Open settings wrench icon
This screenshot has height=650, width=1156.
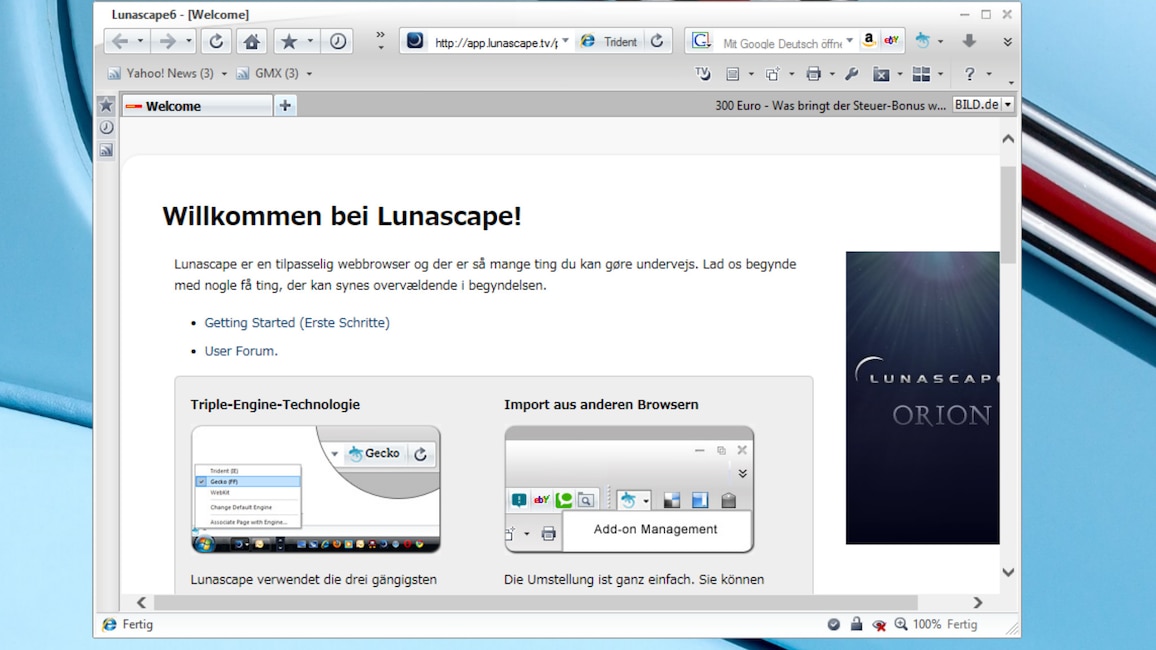point(852,74)
